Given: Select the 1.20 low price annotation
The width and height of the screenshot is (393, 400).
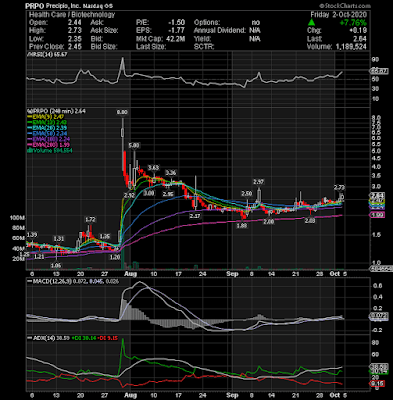Looking at the screenshot, I should [x=115, y=257].
